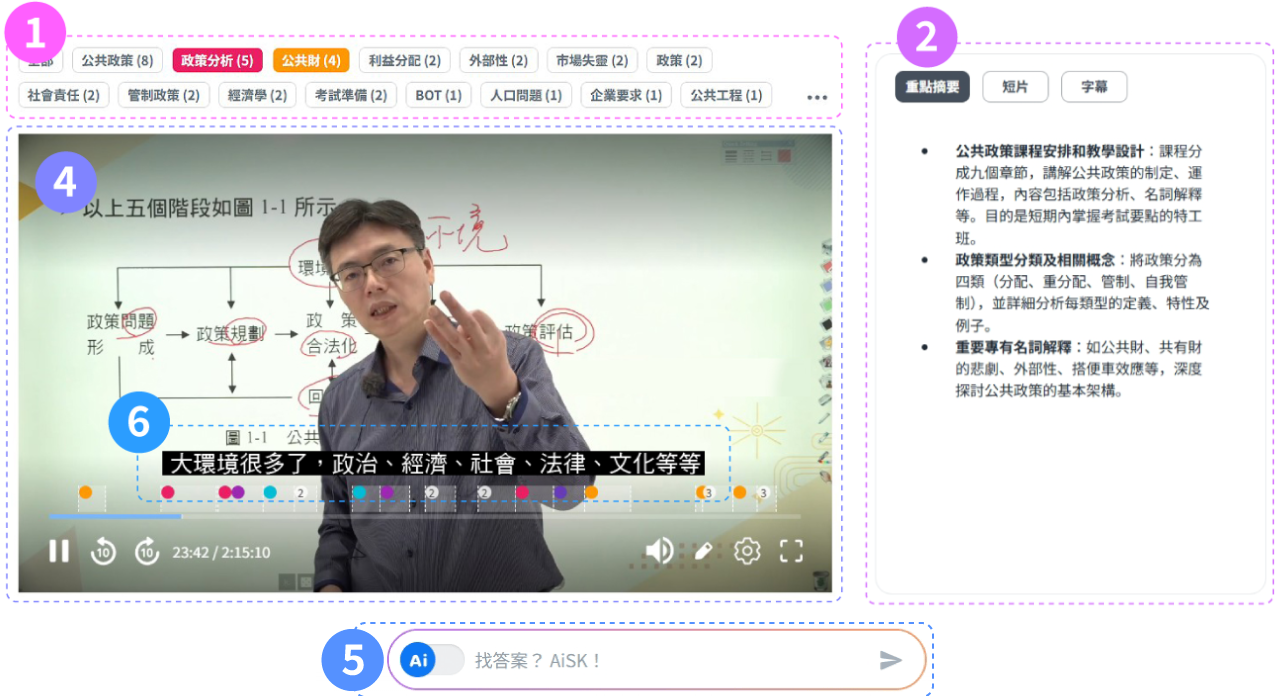
Task: Switch to the 短片 tab
Action: (1015, 87)
